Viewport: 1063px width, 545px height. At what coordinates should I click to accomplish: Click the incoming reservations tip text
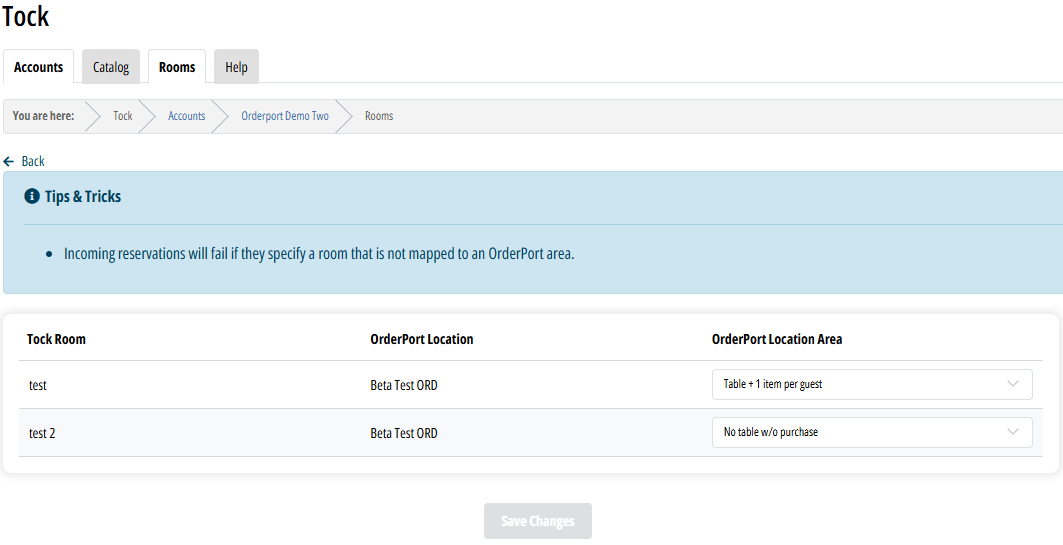click(x=319, y=254)
